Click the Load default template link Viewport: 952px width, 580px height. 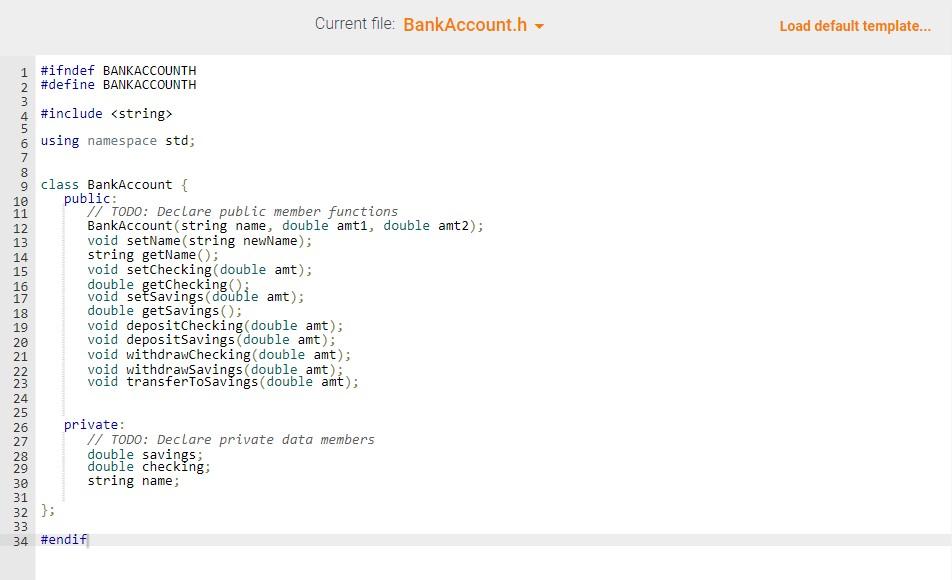pyautogui.click(x=855, y=26)
